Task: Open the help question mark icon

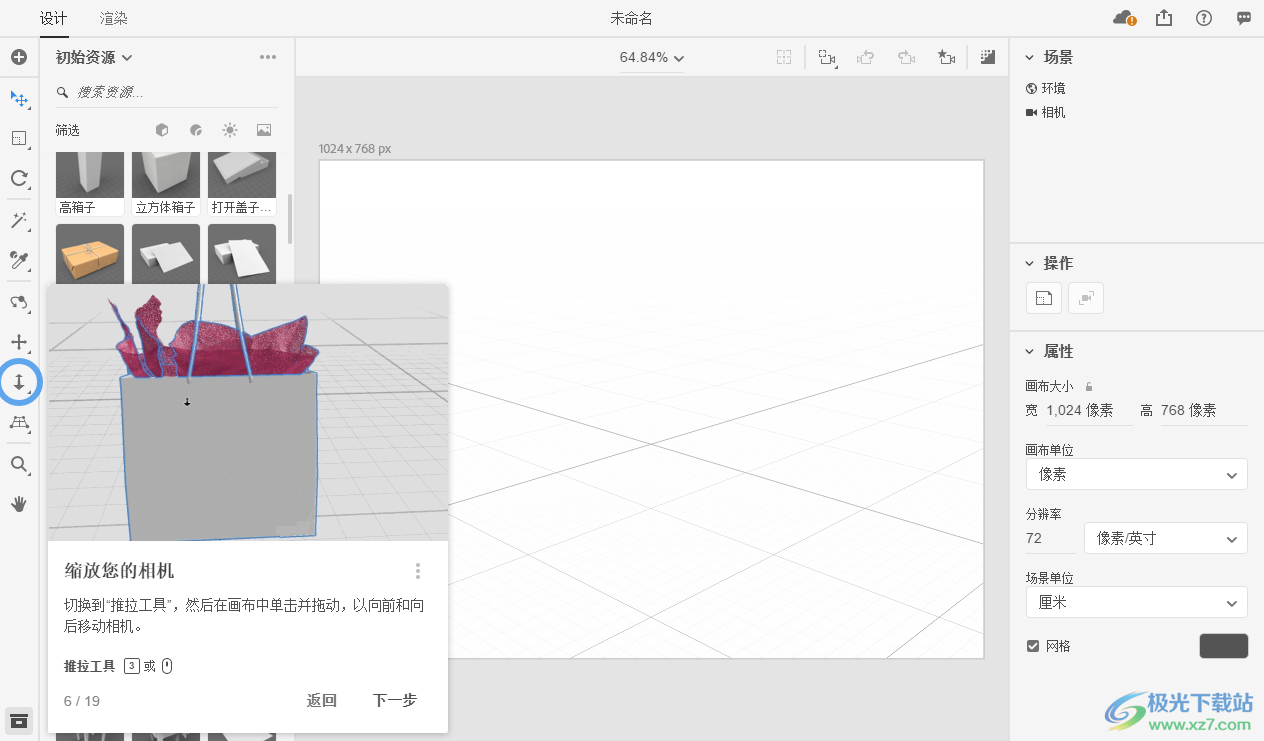Action: click(1204, 18)
